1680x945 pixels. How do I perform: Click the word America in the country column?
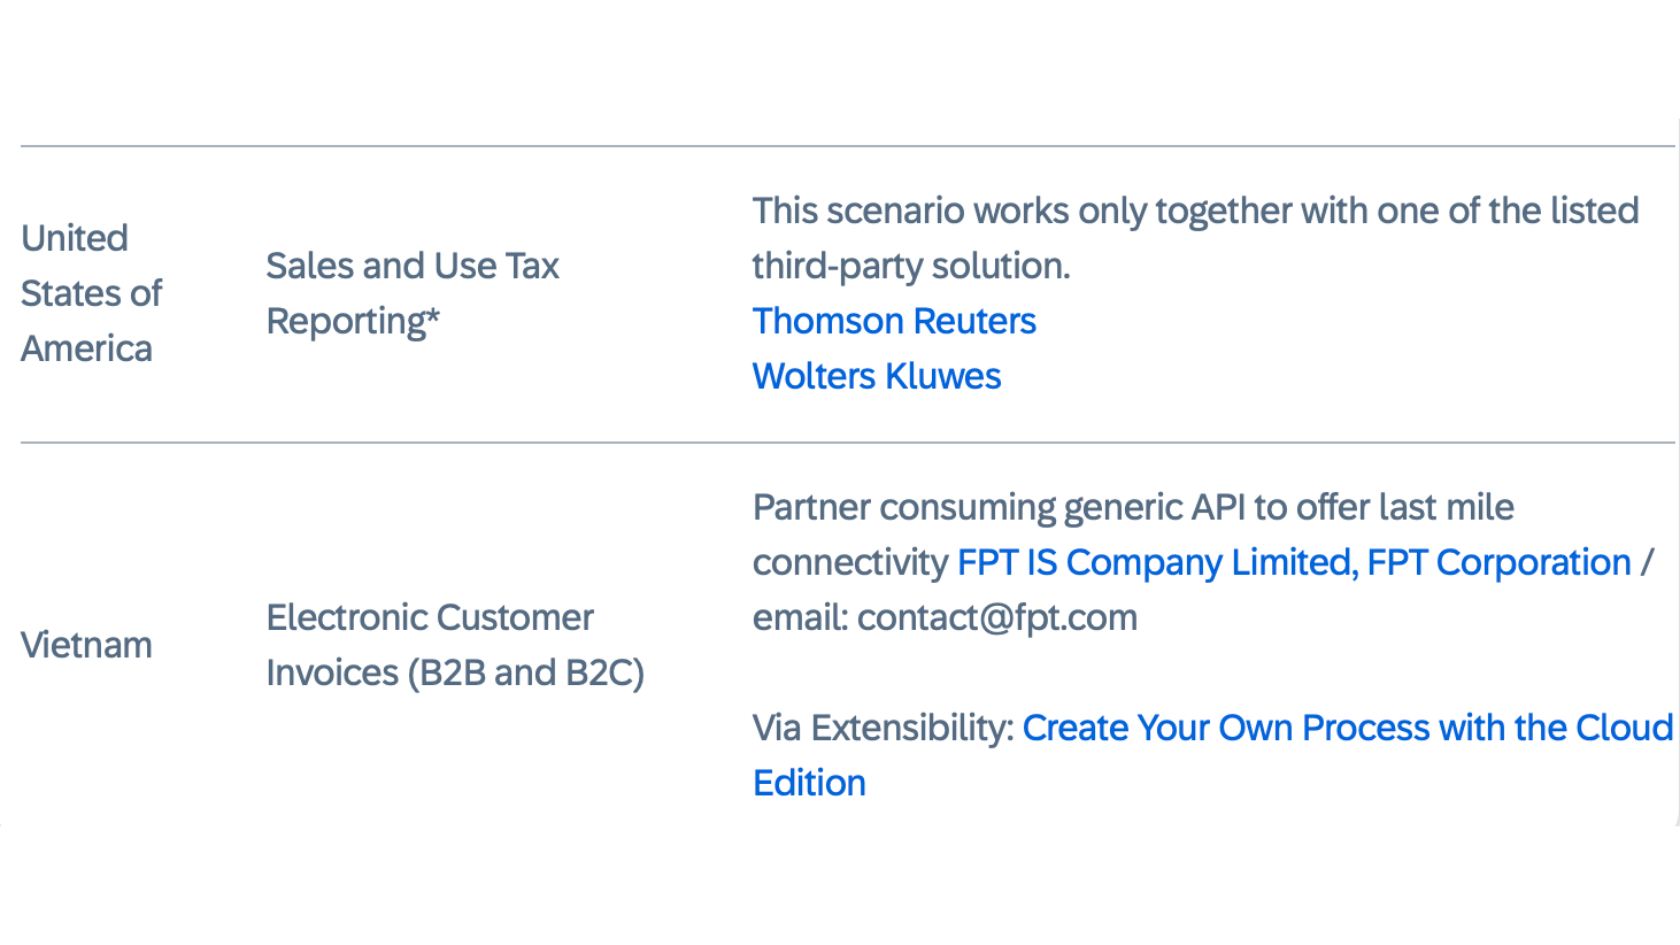point(86,349)
